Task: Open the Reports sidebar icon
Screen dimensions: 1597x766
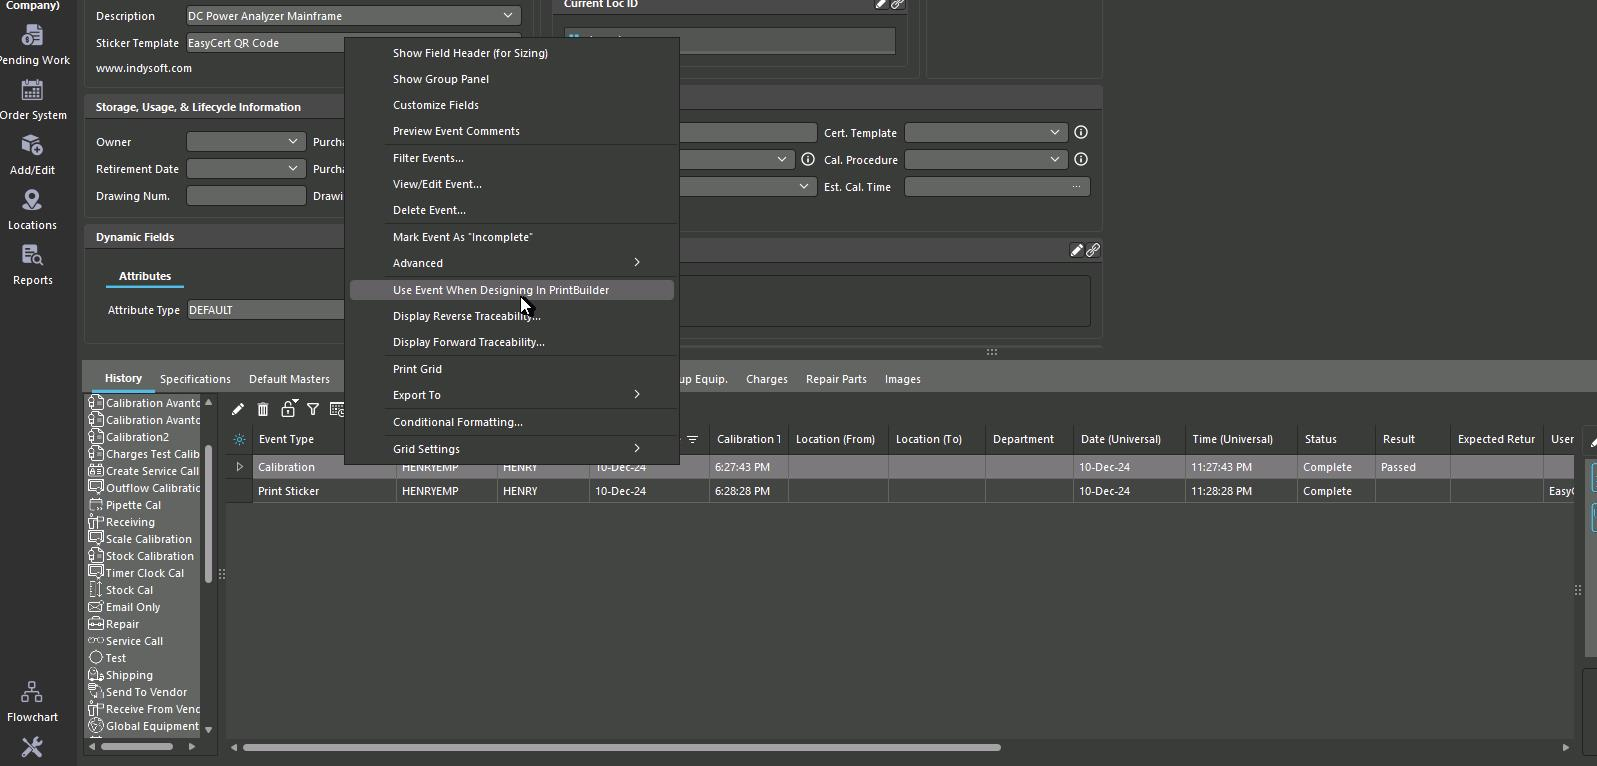Action: click(32, 265)
